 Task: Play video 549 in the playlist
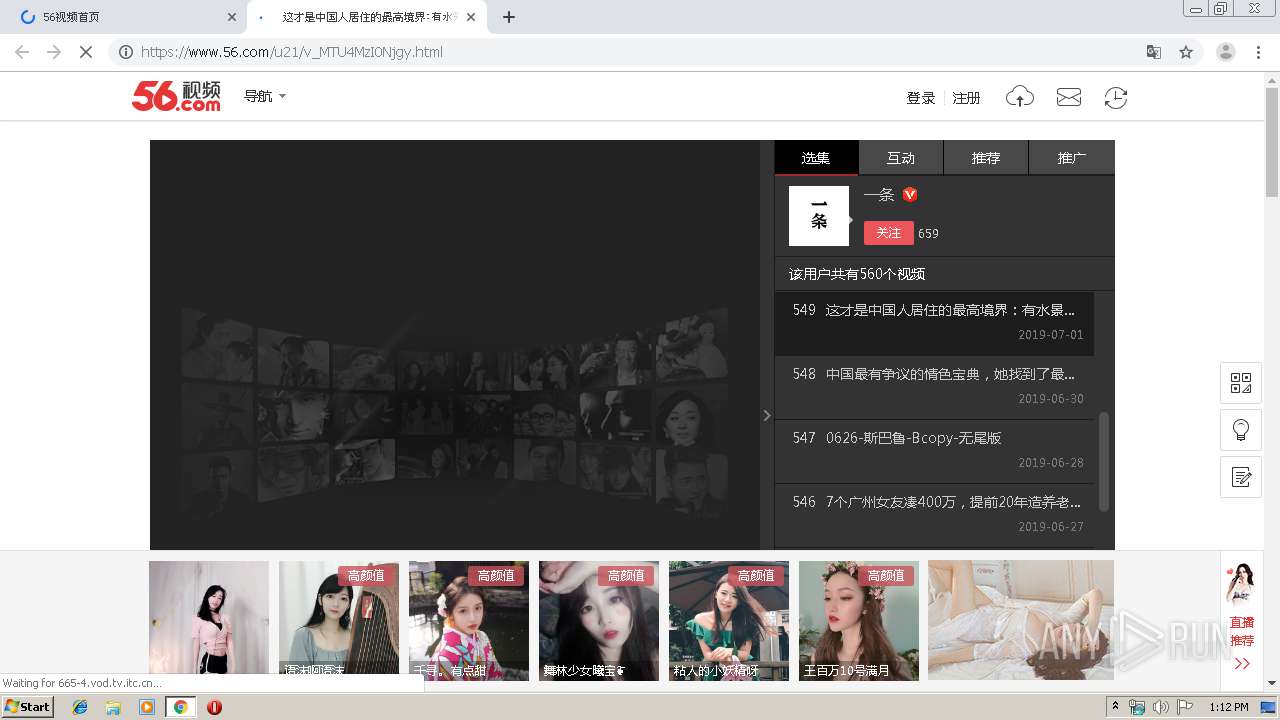click(934, 323)
